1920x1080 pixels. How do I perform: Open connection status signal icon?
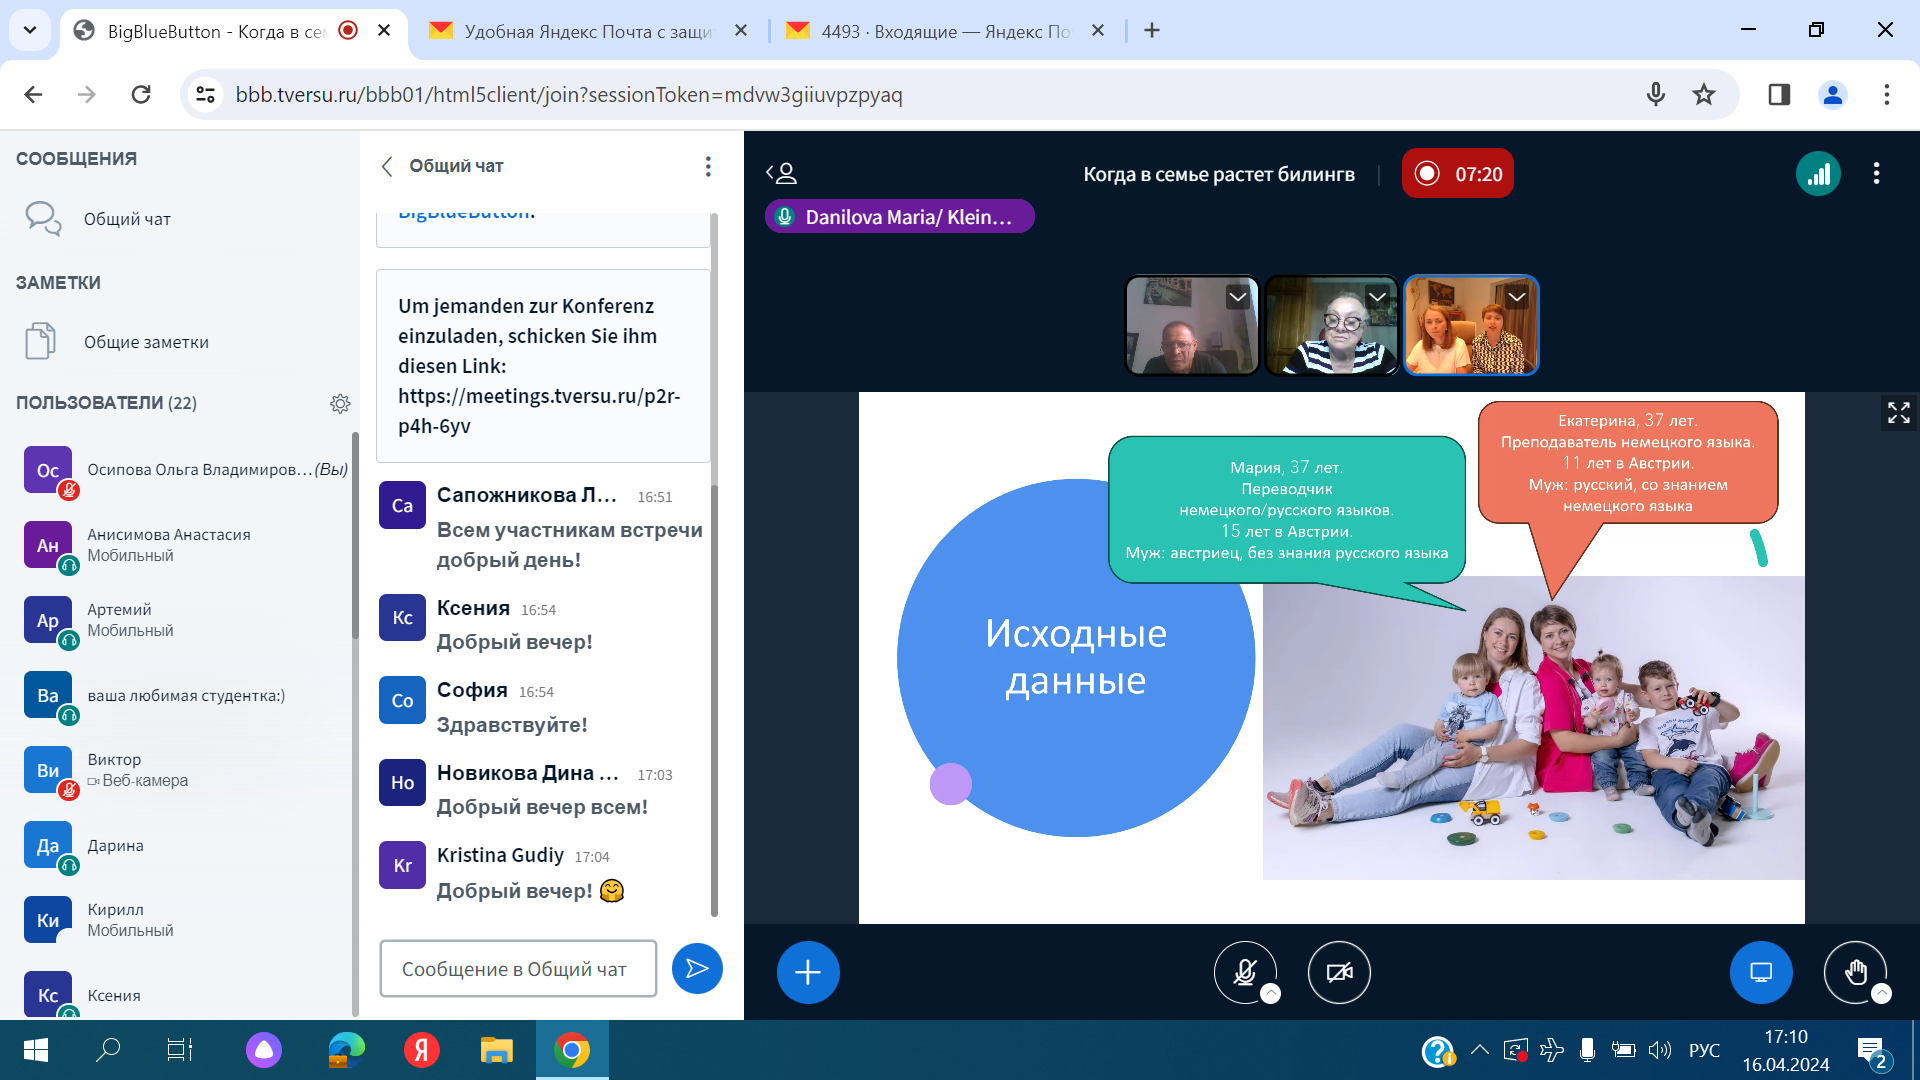click(1818, 174)
